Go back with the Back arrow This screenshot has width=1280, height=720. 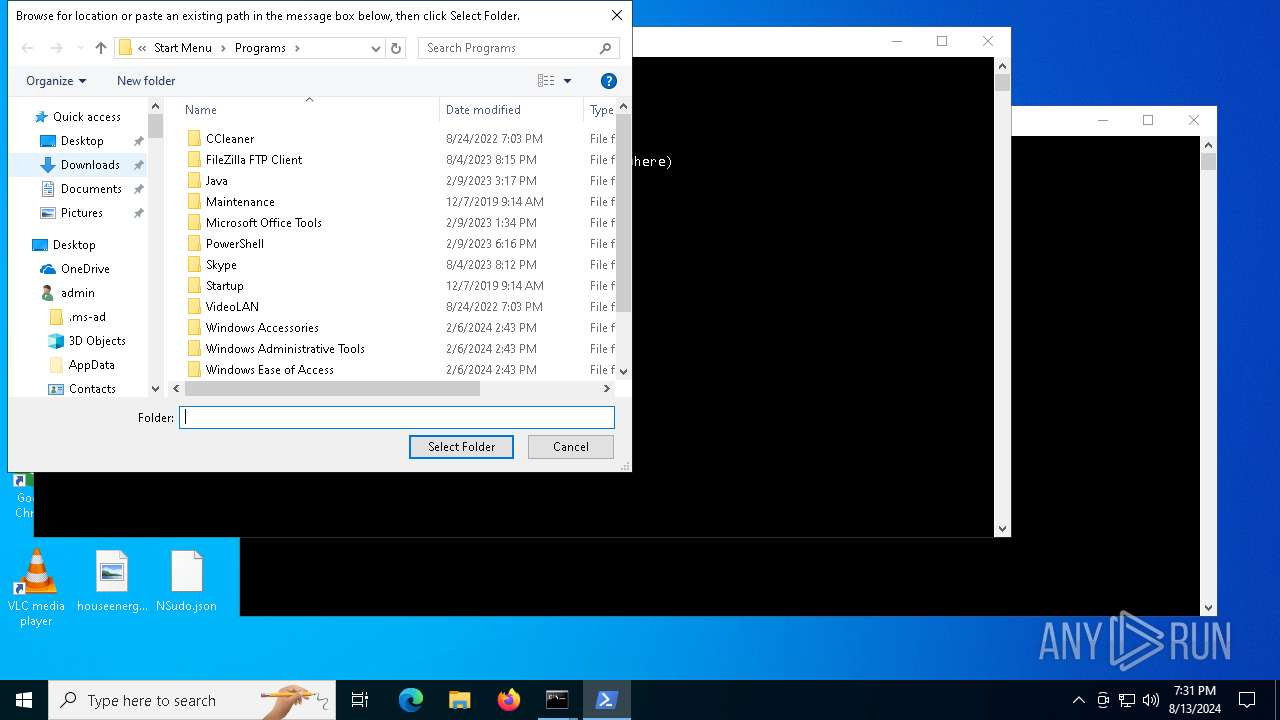click(x=28, y=48)
